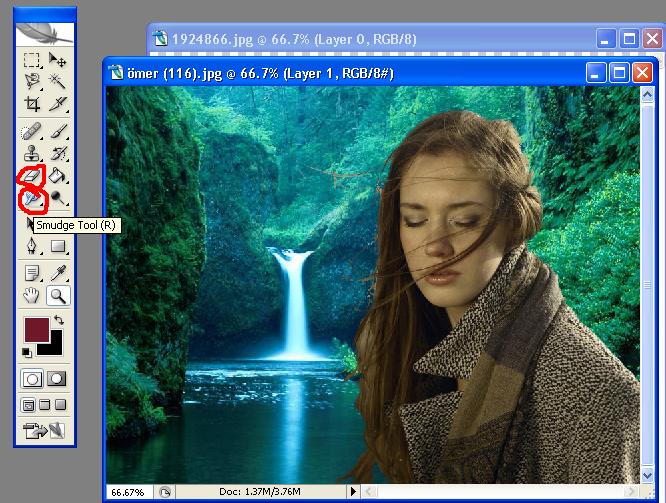Switch to Quick Mask mode
This screenshot has width=666, height=503.
[56, 379]
